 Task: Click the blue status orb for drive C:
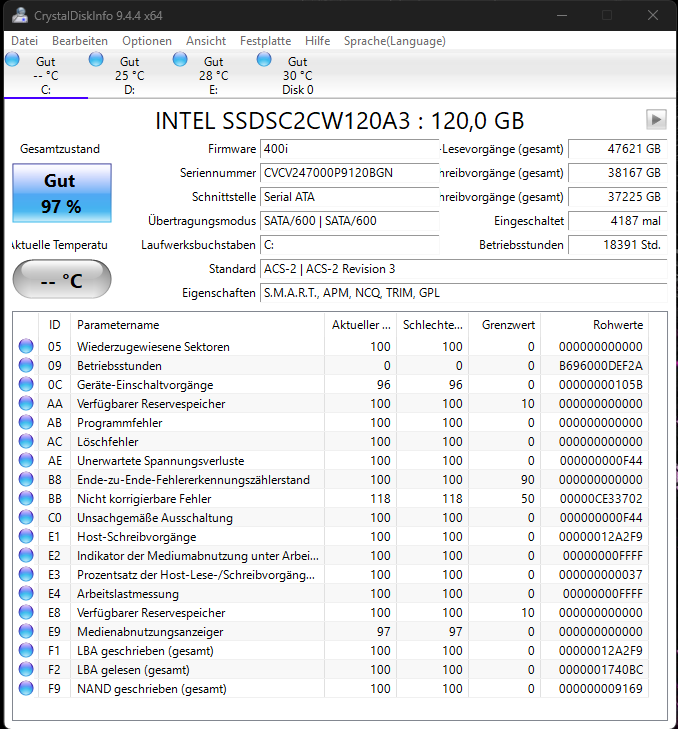pos(13,60)
